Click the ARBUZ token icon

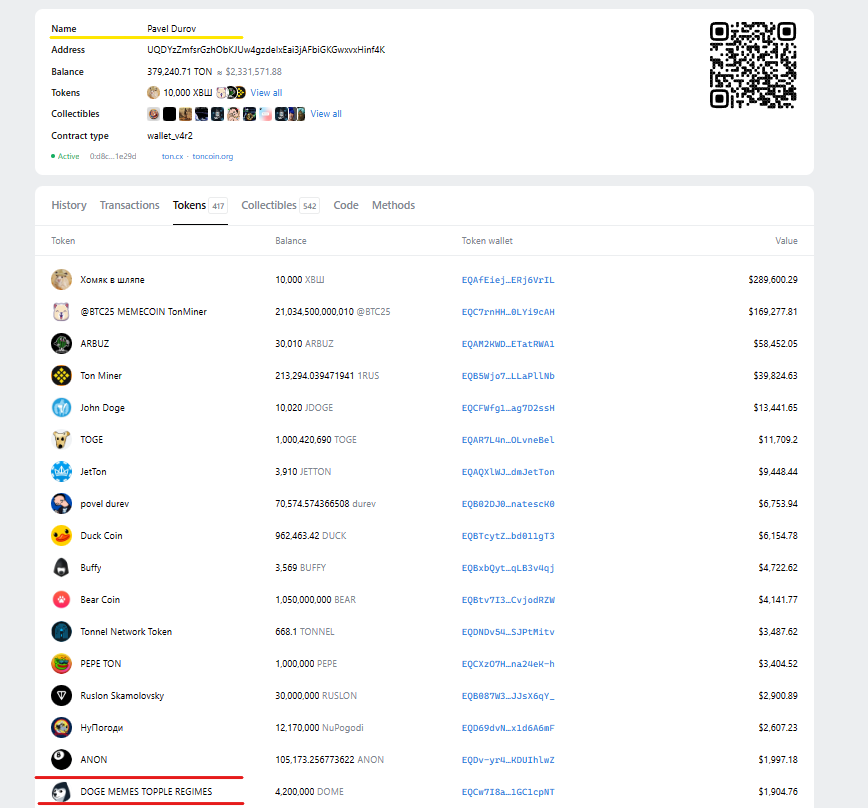(61, 344)
